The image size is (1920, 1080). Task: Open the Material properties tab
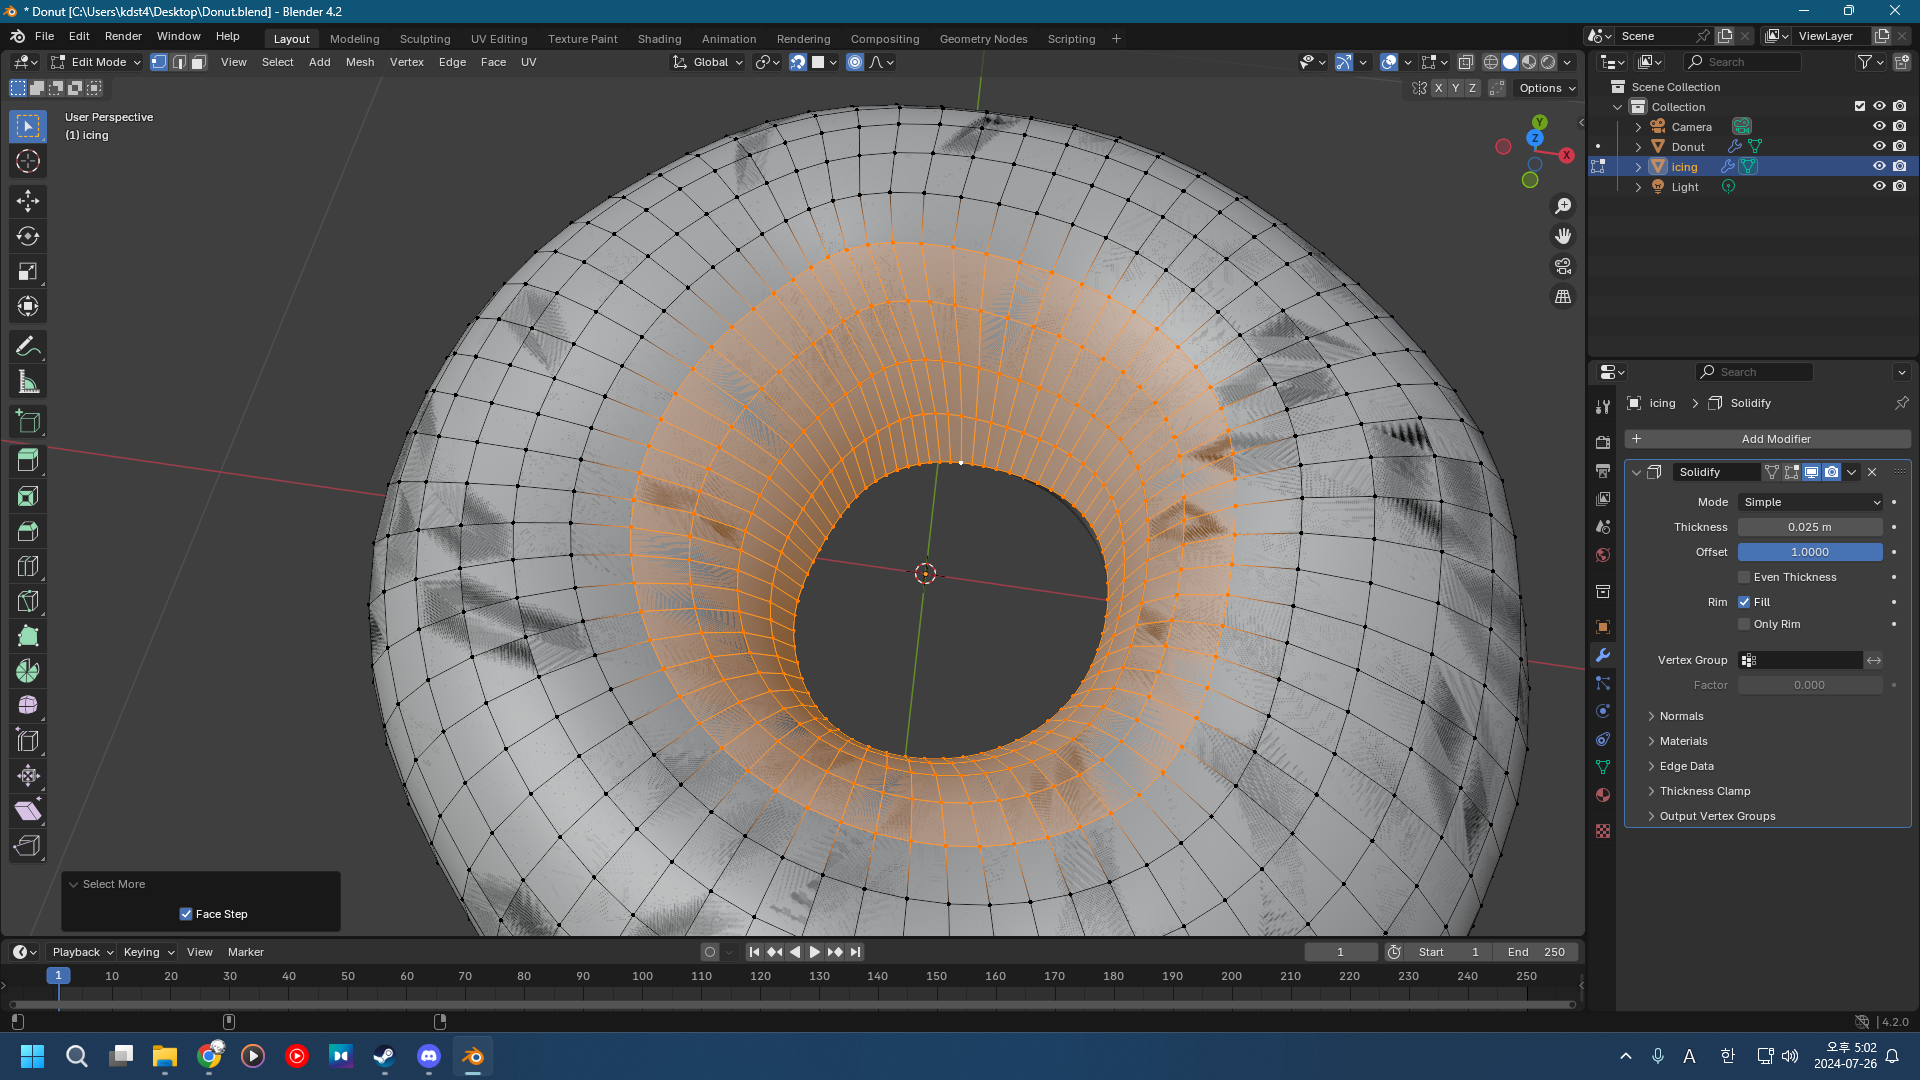click(x=1603, y=795)
